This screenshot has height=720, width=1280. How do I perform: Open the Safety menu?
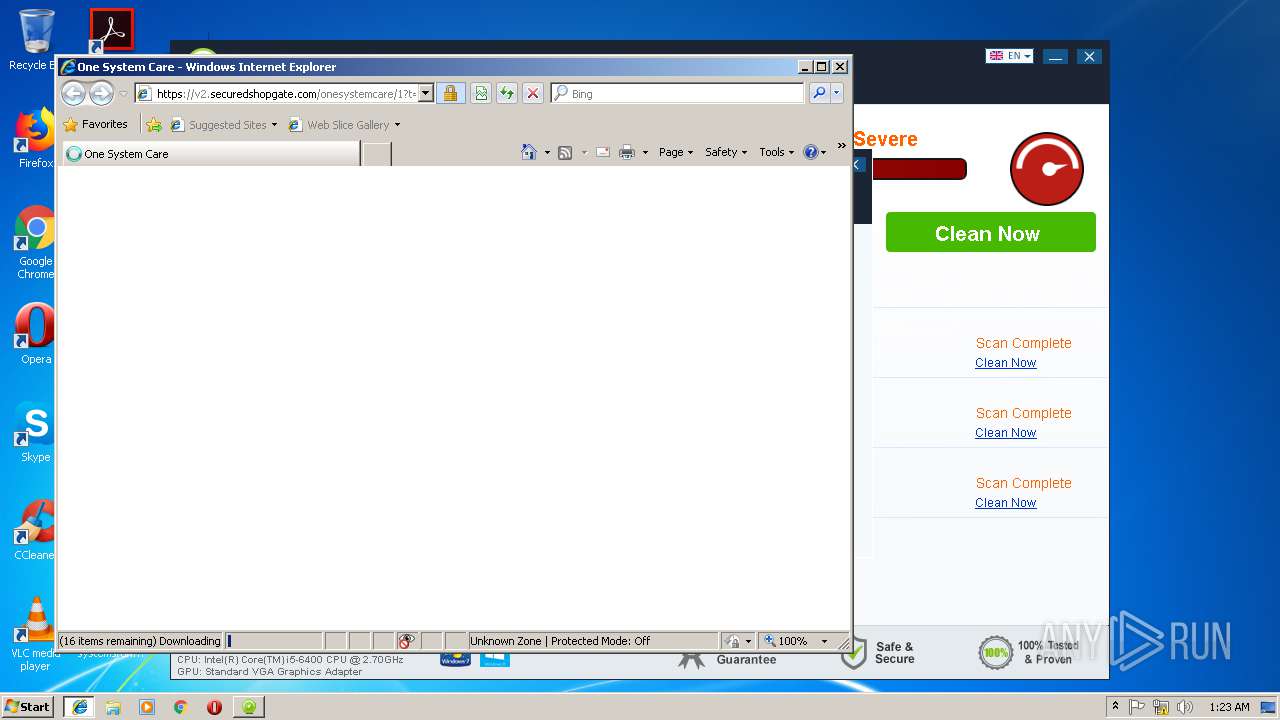(726, 152)
